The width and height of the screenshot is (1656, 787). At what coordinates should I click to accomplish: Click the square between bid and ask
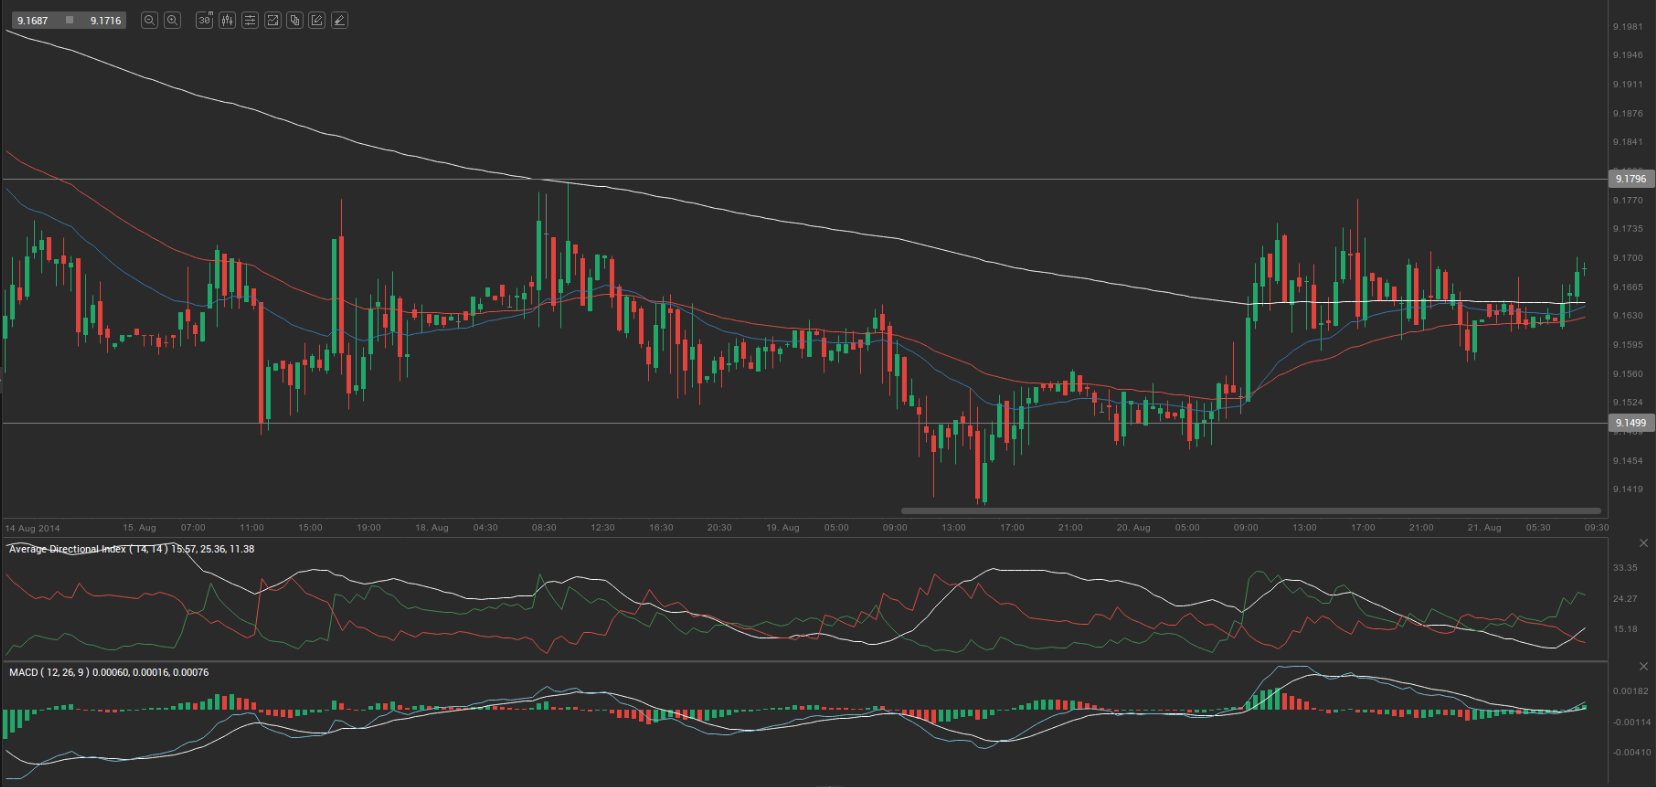pos(69,20)
